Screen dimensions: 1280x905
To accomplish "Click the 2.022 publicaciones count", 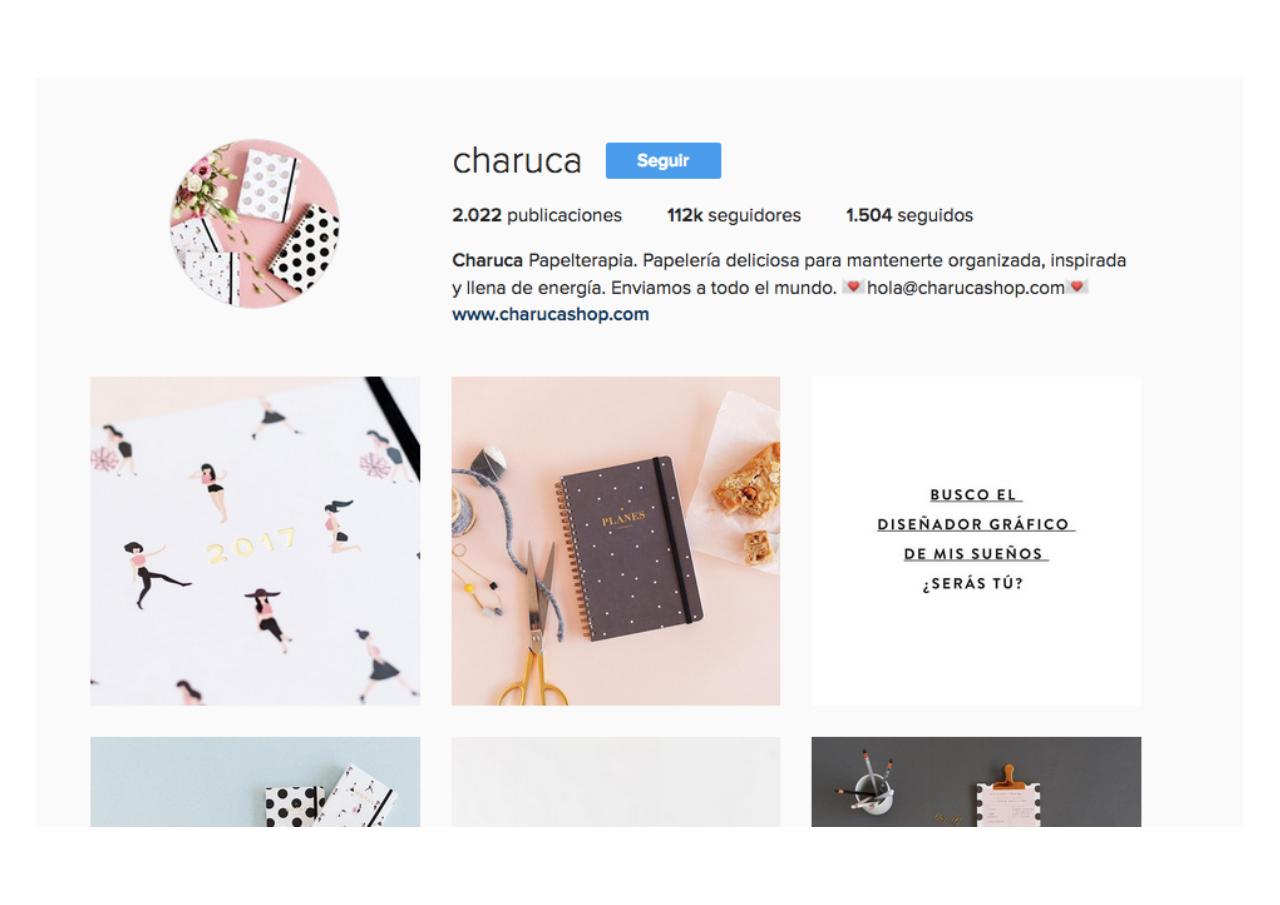I will pos(537,215).
